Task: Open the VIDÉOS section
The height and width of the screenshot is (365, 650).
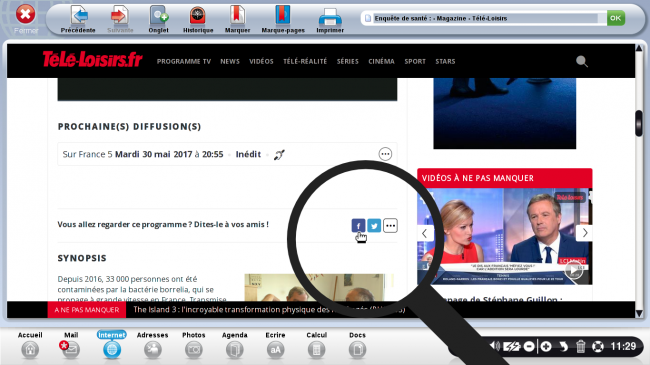Action: (261, 61)
